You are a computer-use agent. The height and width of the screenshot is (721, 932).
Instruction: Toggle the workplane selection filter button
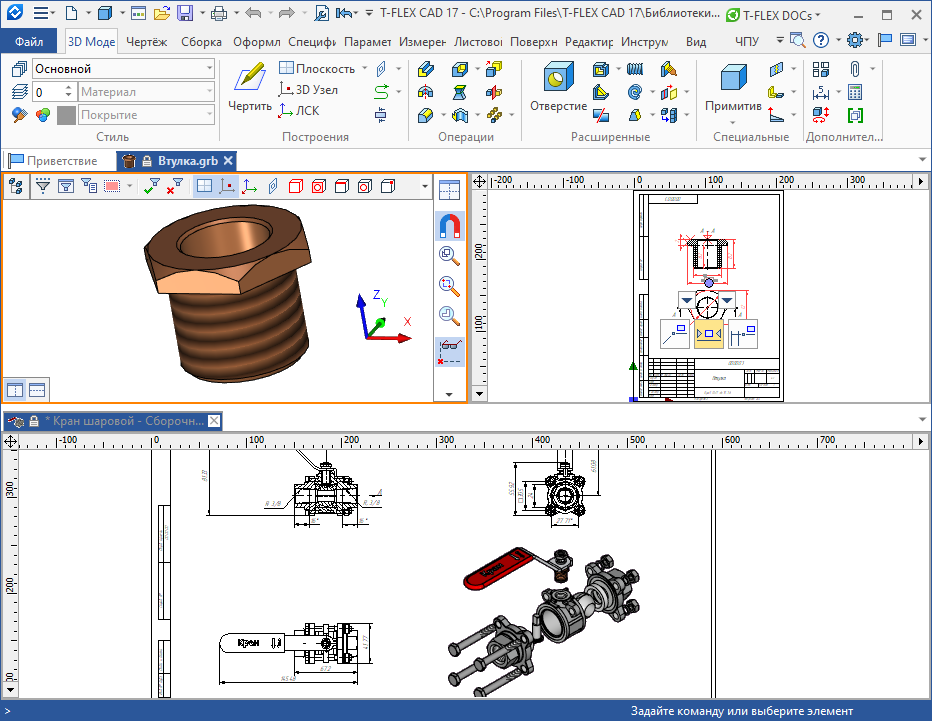click(203, 186)
